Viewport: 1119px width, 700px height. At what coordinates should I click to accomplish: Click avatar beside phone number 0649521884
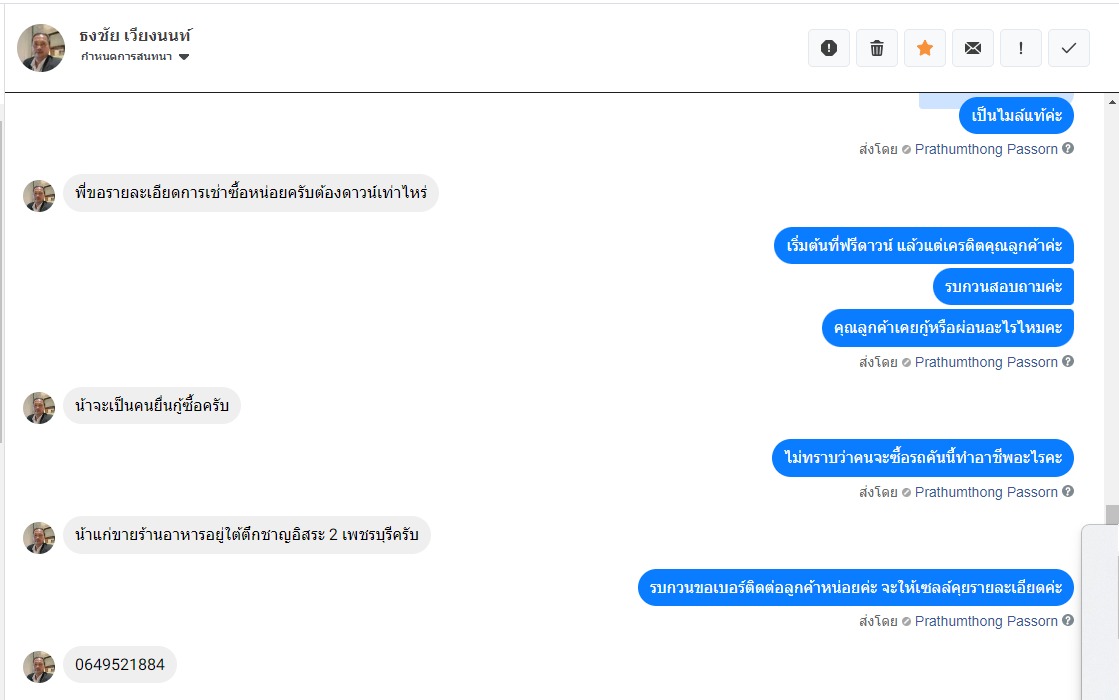(39, 666)
